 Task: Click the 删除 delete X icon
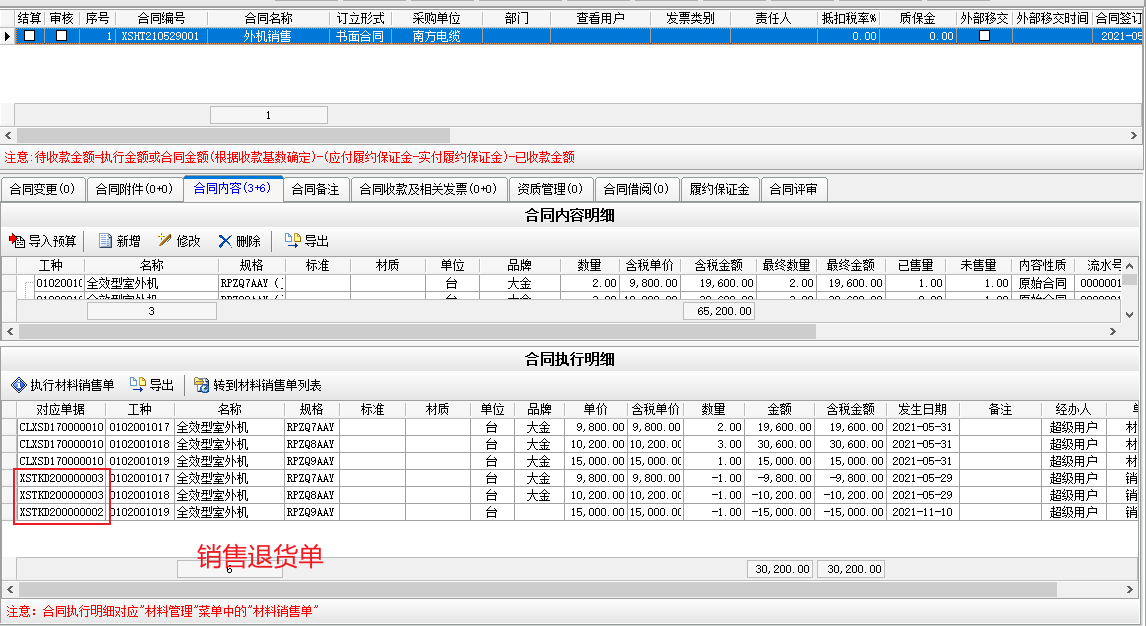coord(225,241)
